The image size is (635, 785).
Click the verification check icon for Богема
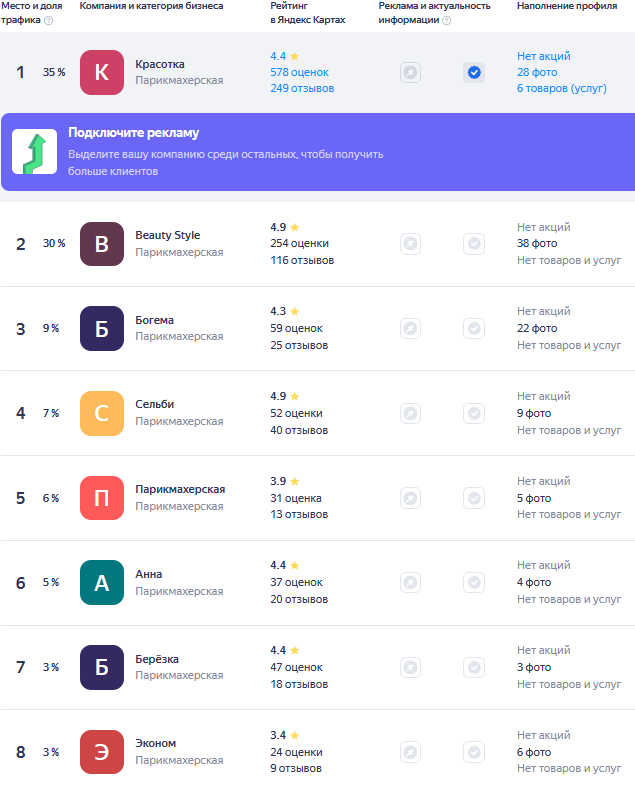(x=474, y=328)
